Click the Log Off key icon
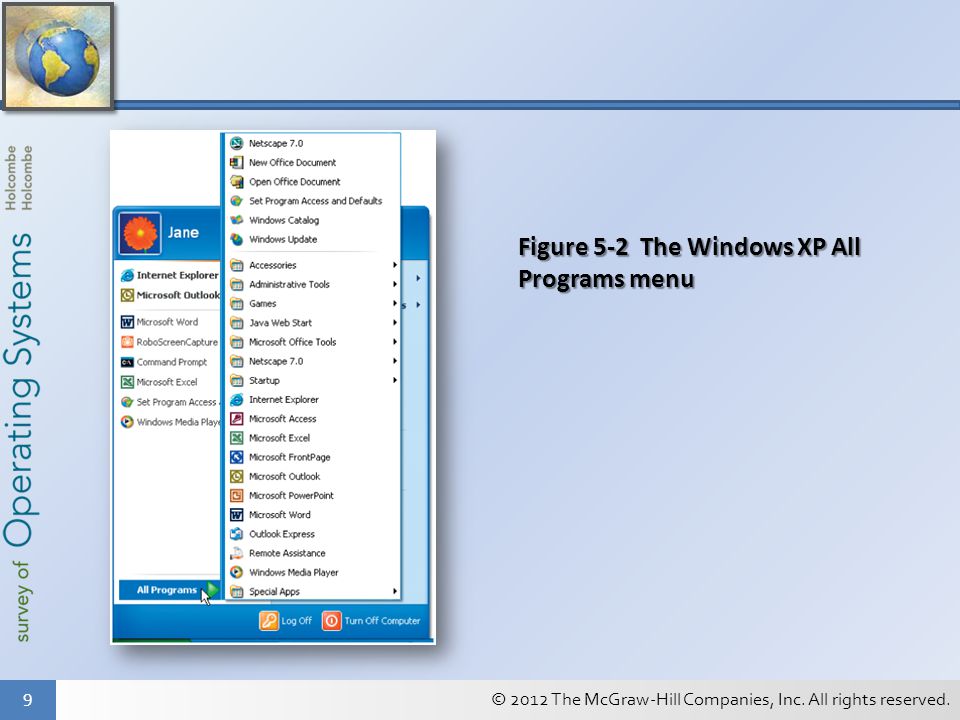 tap(268, 620)
